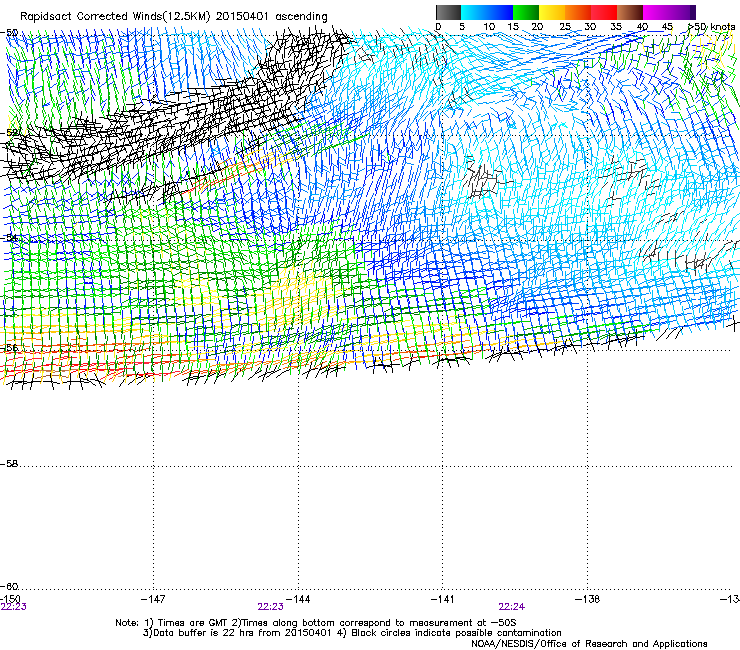The height and width of the screenshot is (650, 740).
Task: Click the '-58' latitude axis label
Action: tap(9, 464)
